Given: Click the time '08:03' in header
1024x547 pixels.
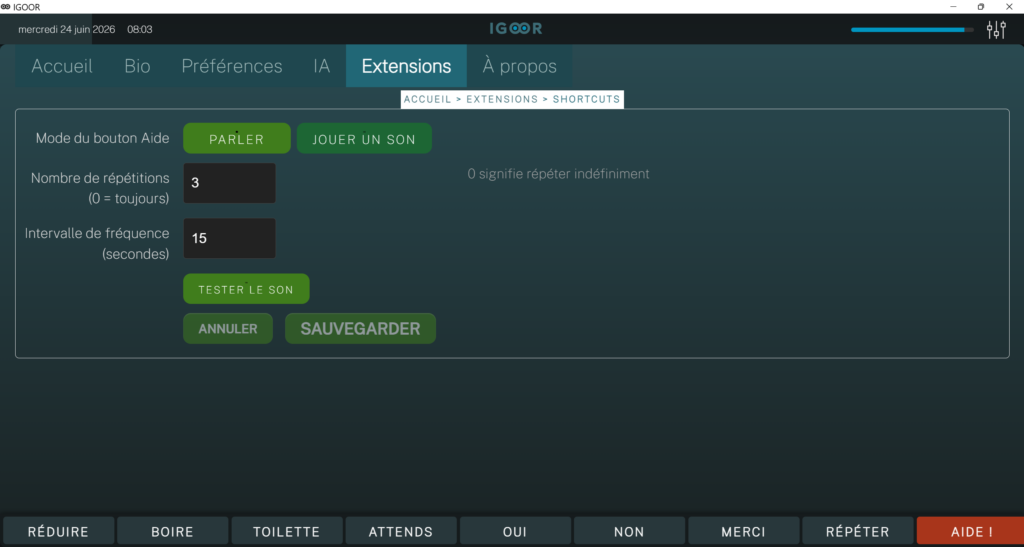Looking at the screenshot, I should (x=140, y=29).
